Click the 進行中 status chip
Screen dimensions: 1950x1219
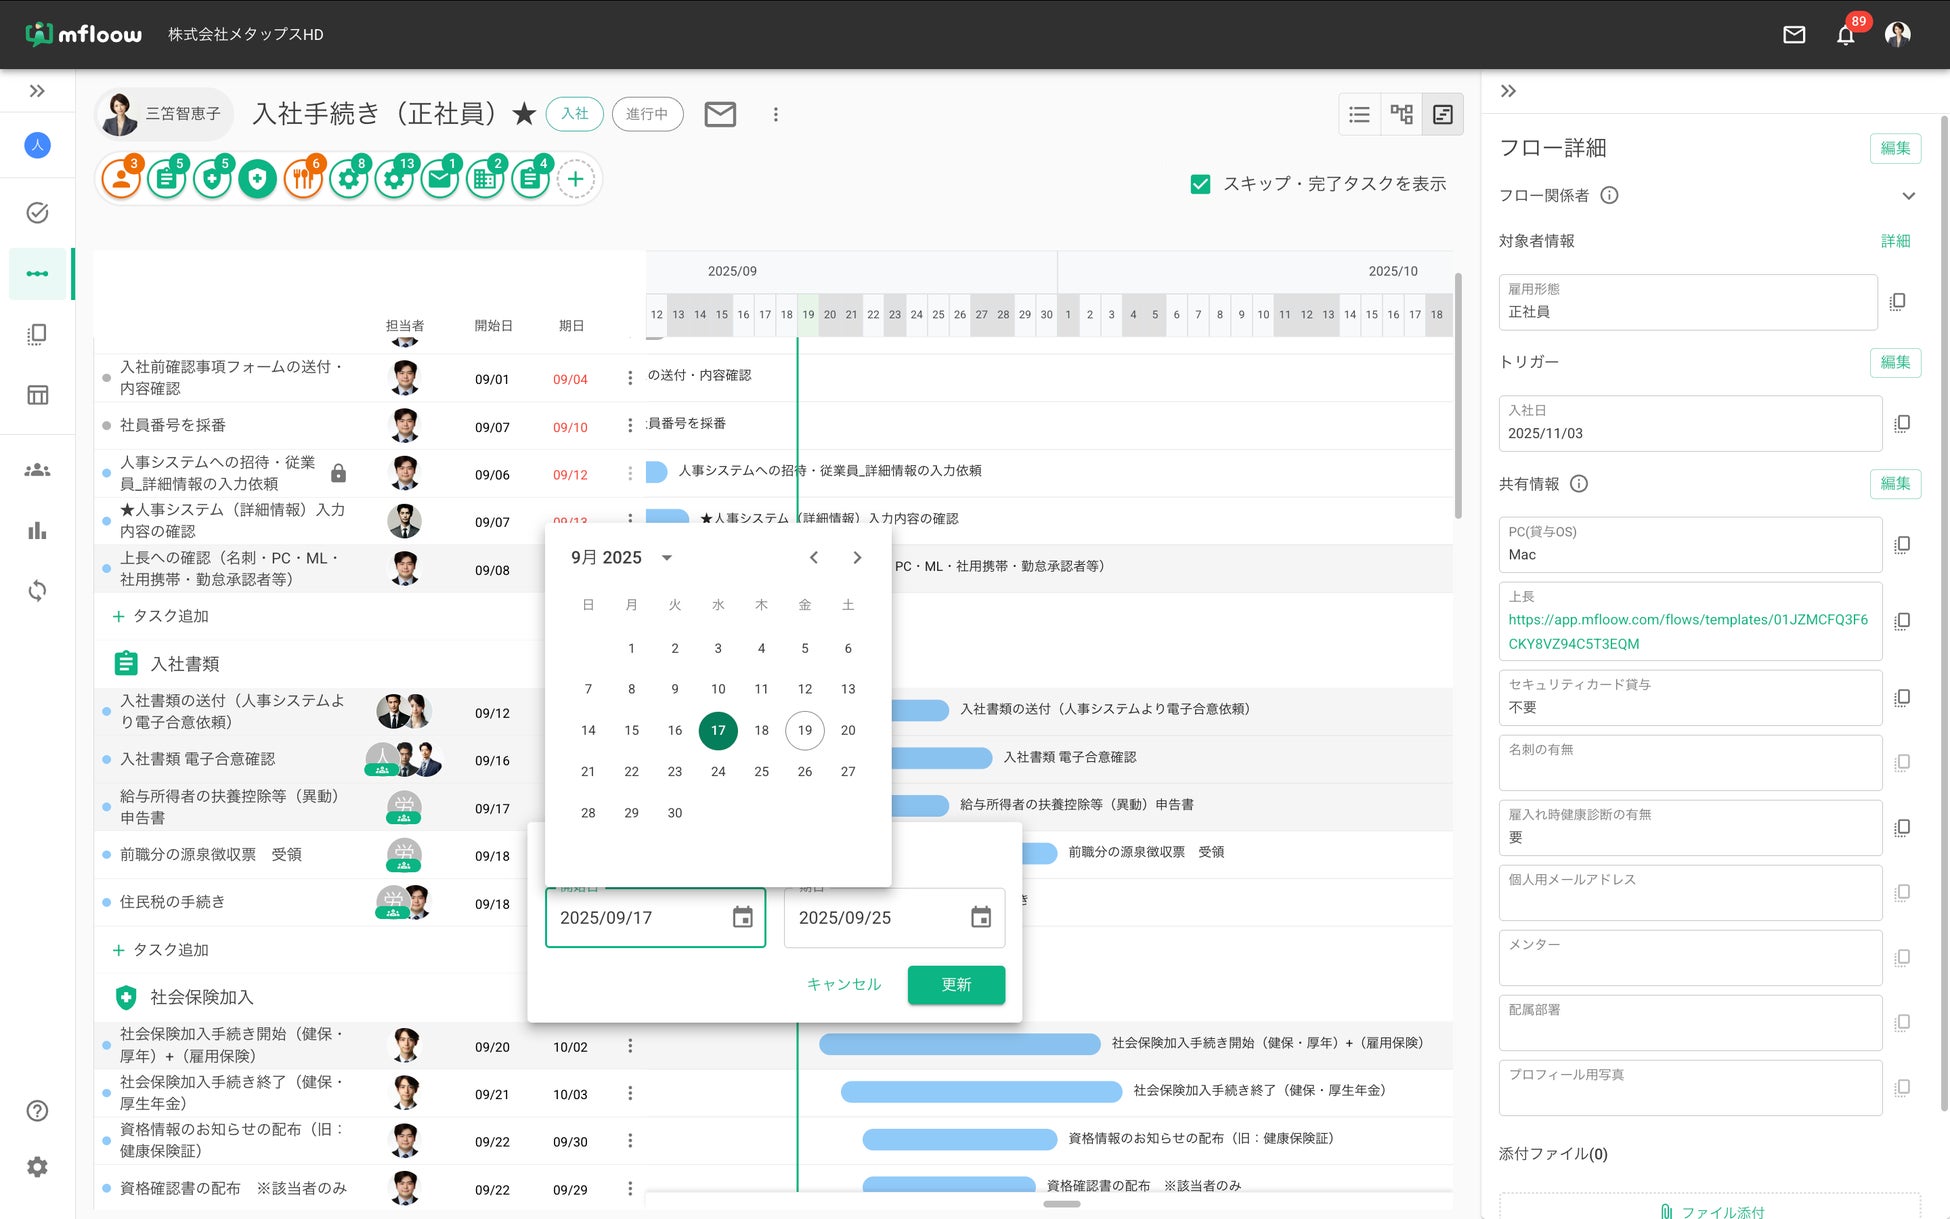(647, 114)
